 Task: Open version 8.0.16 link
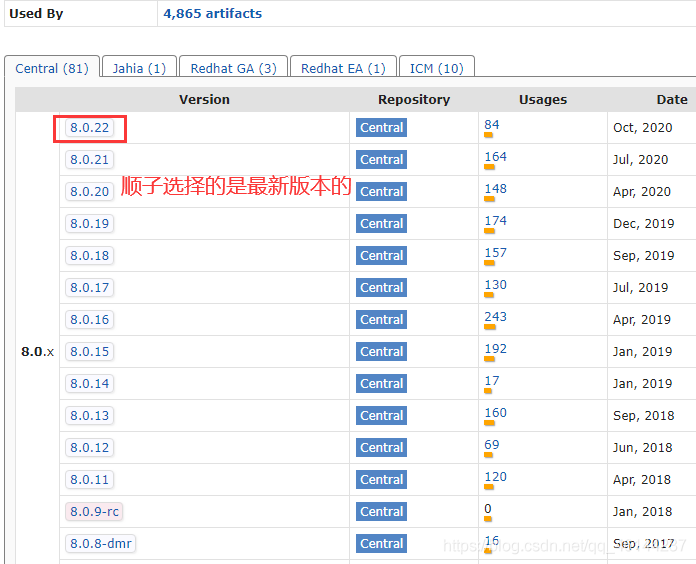pyautogui.click(x=89, y=319)
